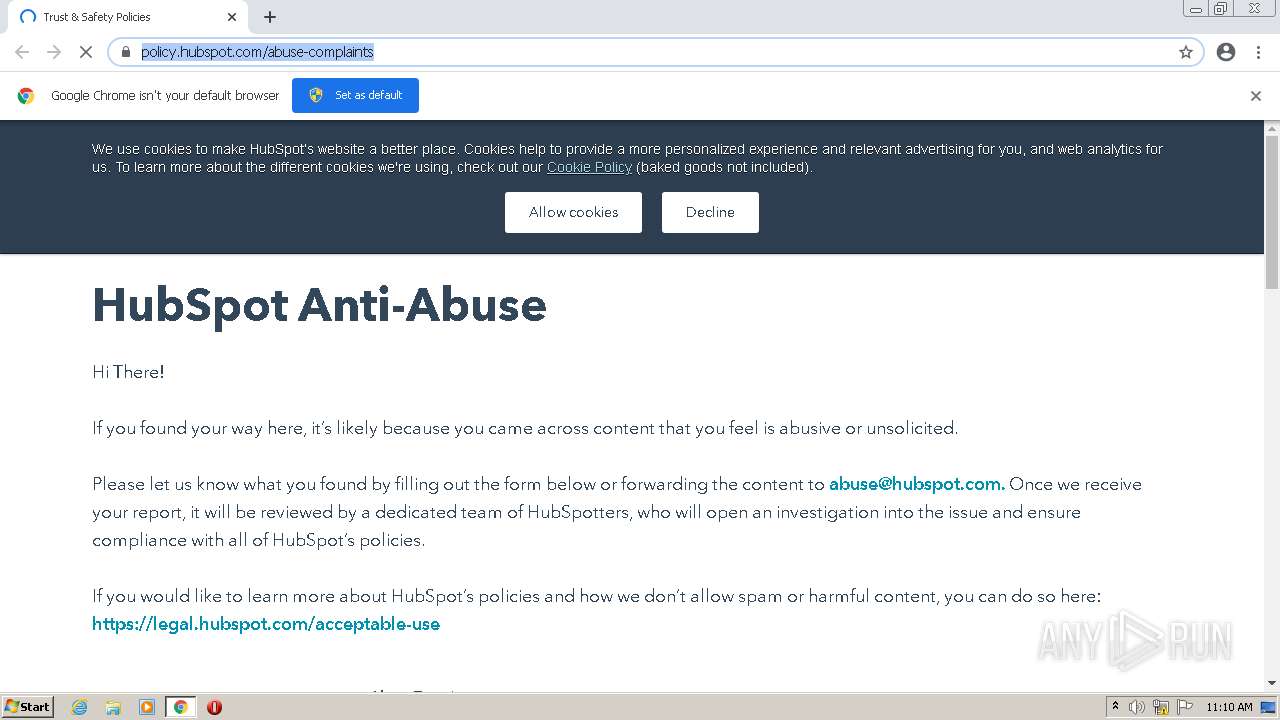
Task: Click the show desktop button
Action: point(1269,707)
